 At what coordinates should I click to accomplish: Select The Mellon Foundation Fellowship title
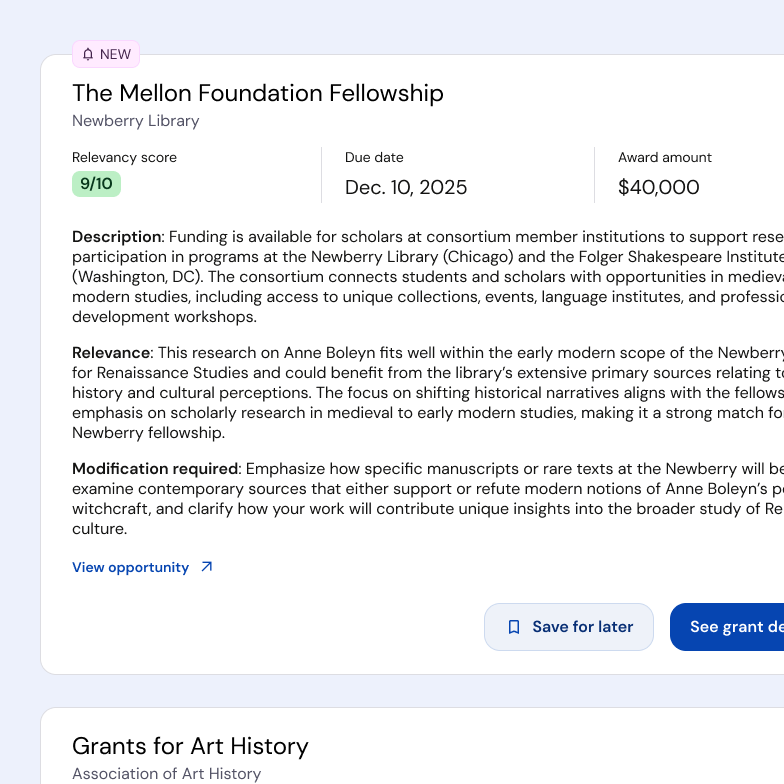257,93
